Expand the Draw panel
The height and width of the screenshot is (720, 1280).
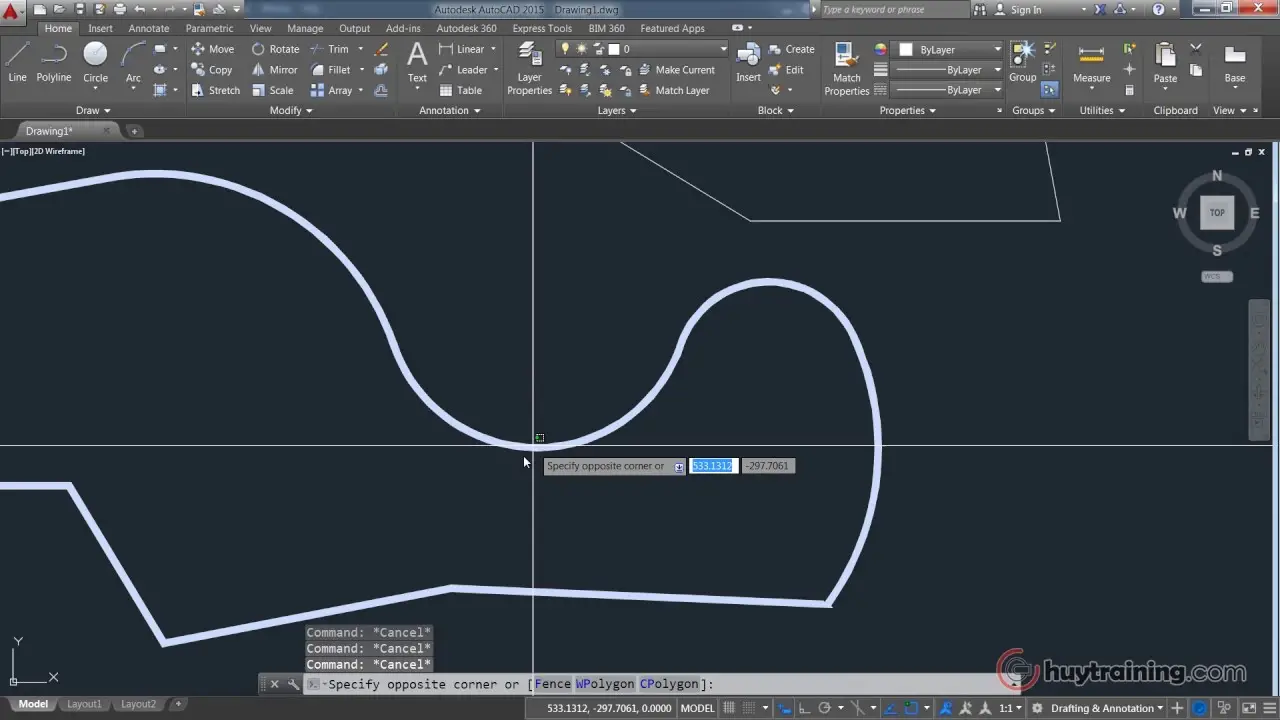click(x=93, y=110)
